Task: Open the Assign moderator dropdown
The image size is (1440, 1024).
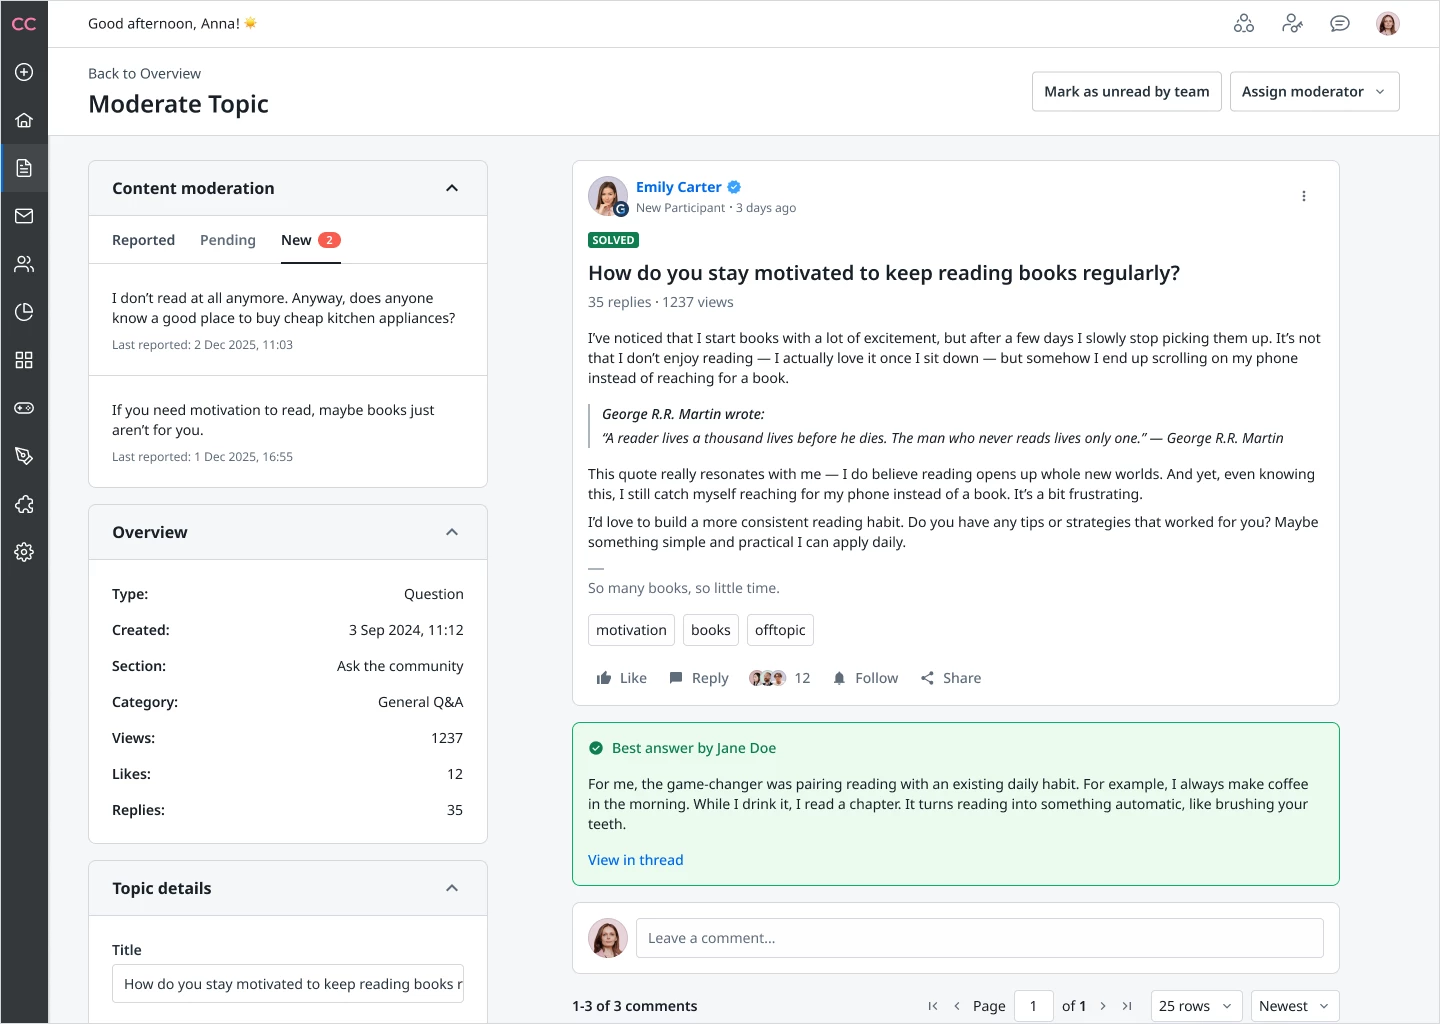Action: (x=1314, y=92)
